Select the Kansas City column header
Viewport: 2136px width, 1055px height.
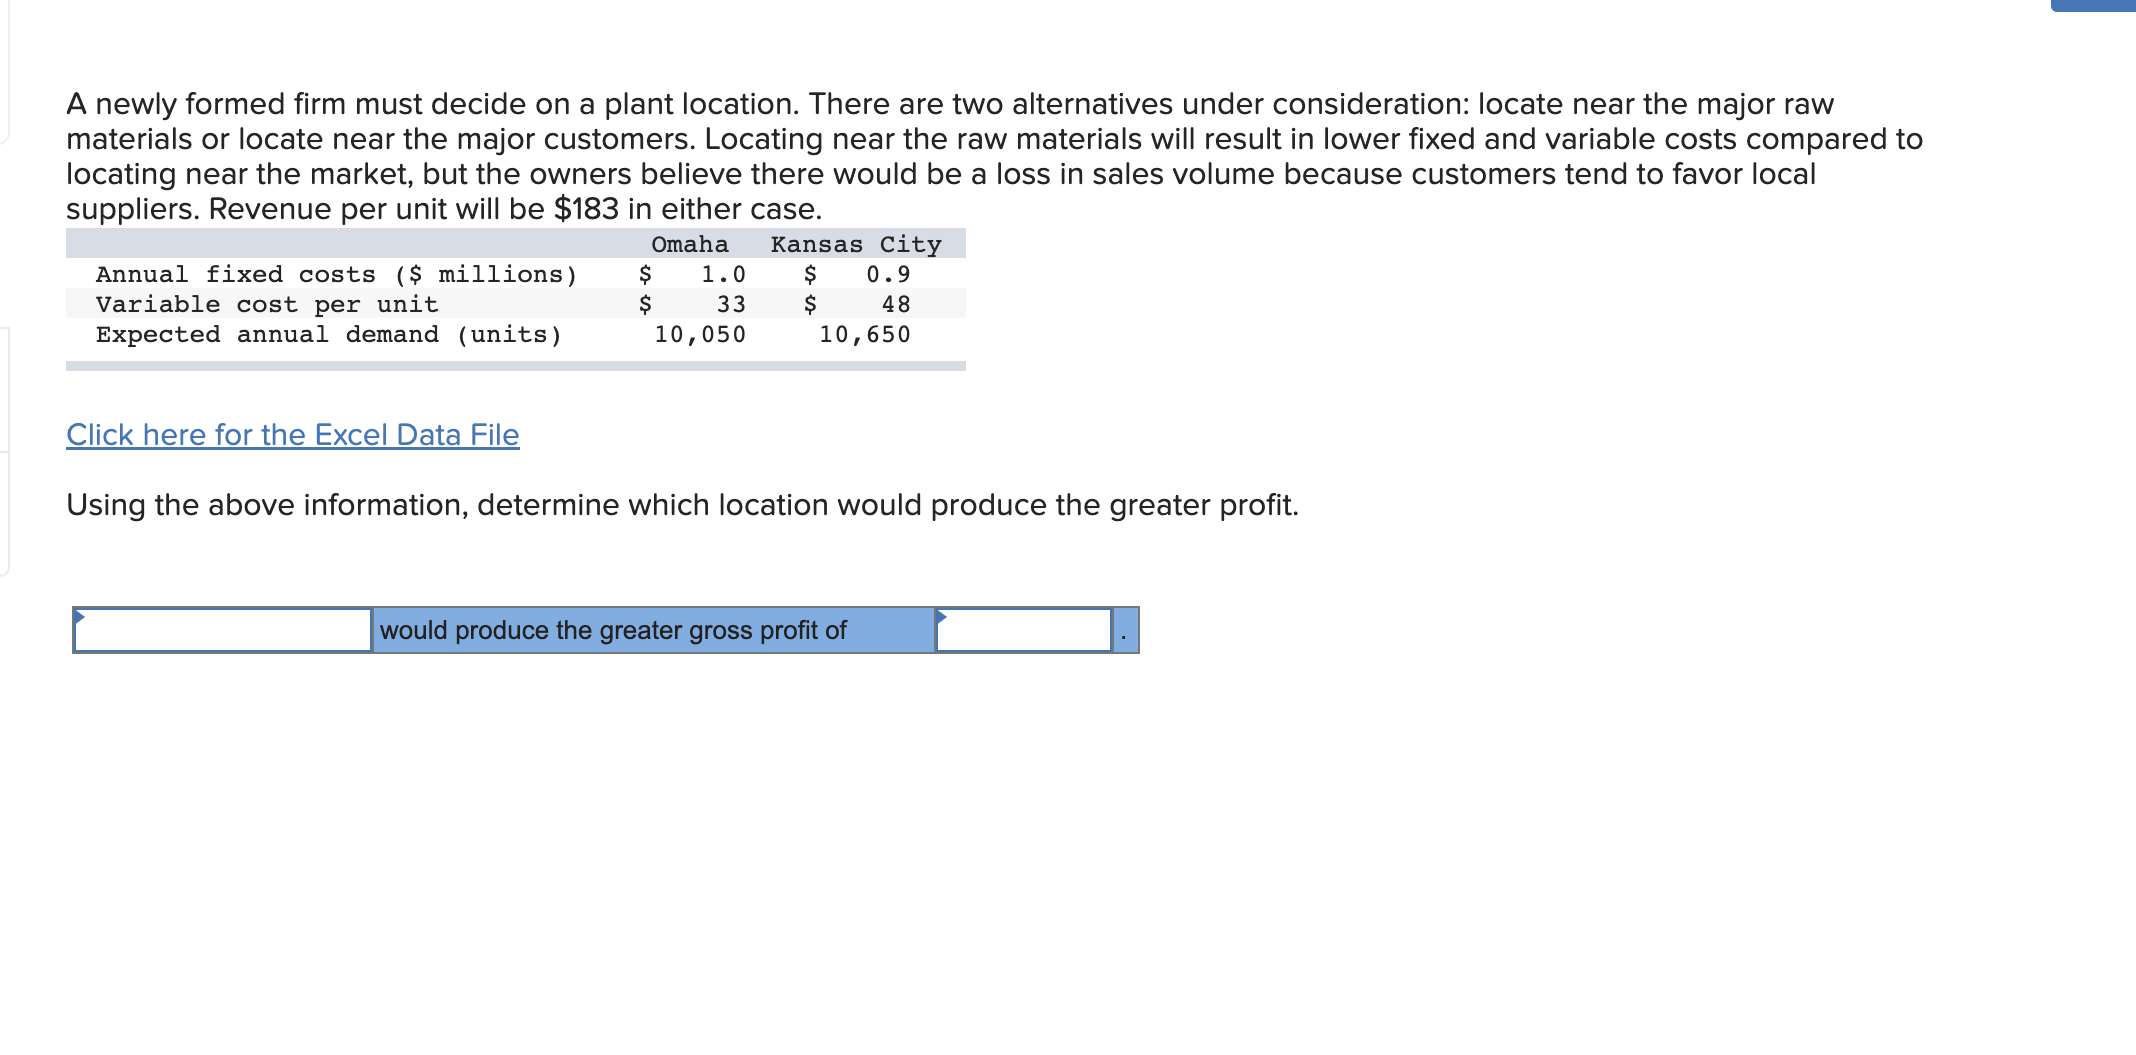856,244
